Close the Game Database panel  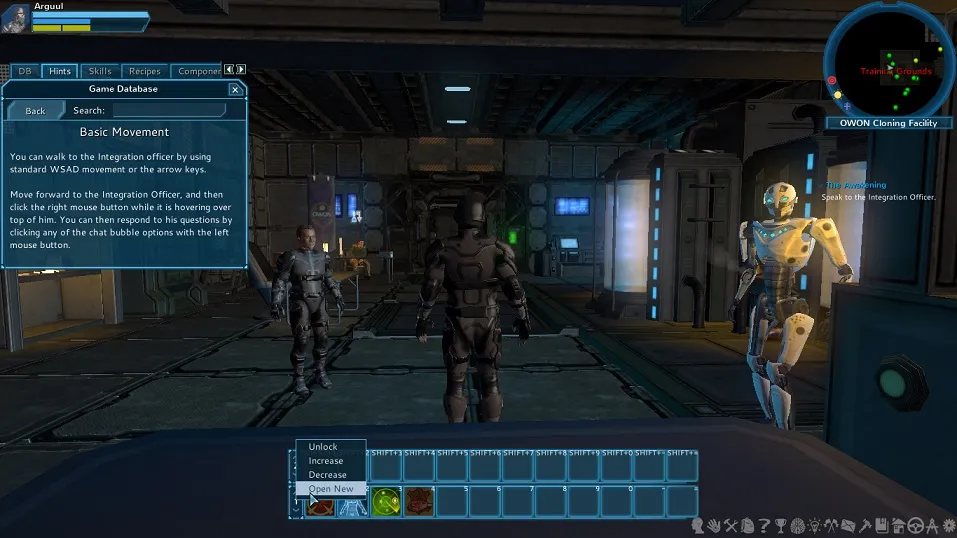pos(235,90)
